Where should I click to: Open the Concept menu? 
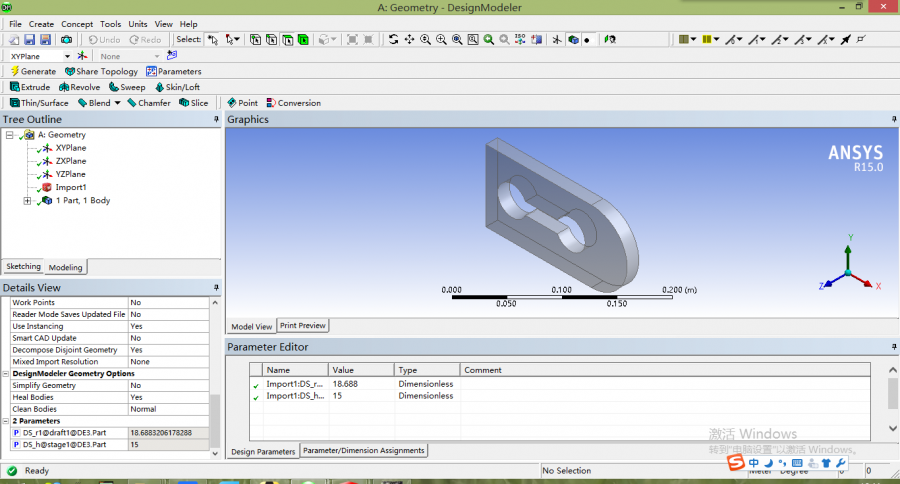[77, 24]
